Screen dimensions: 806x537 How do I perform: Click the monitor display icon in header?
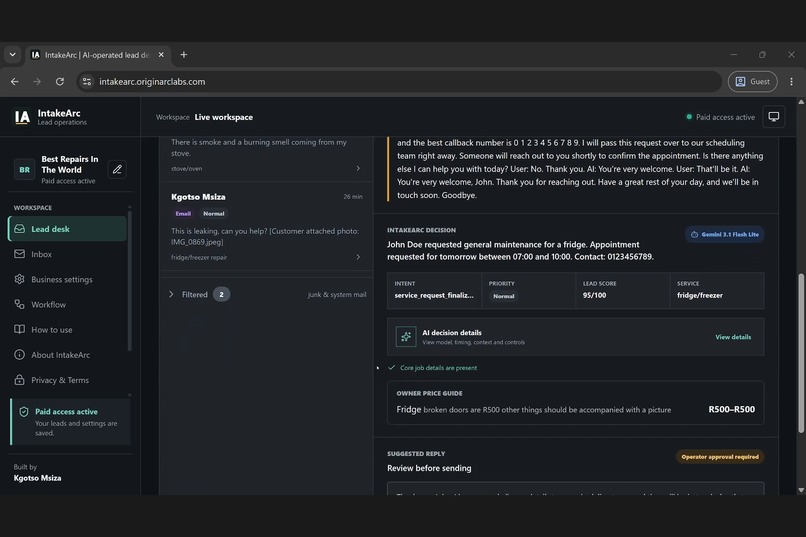(774, 117)
